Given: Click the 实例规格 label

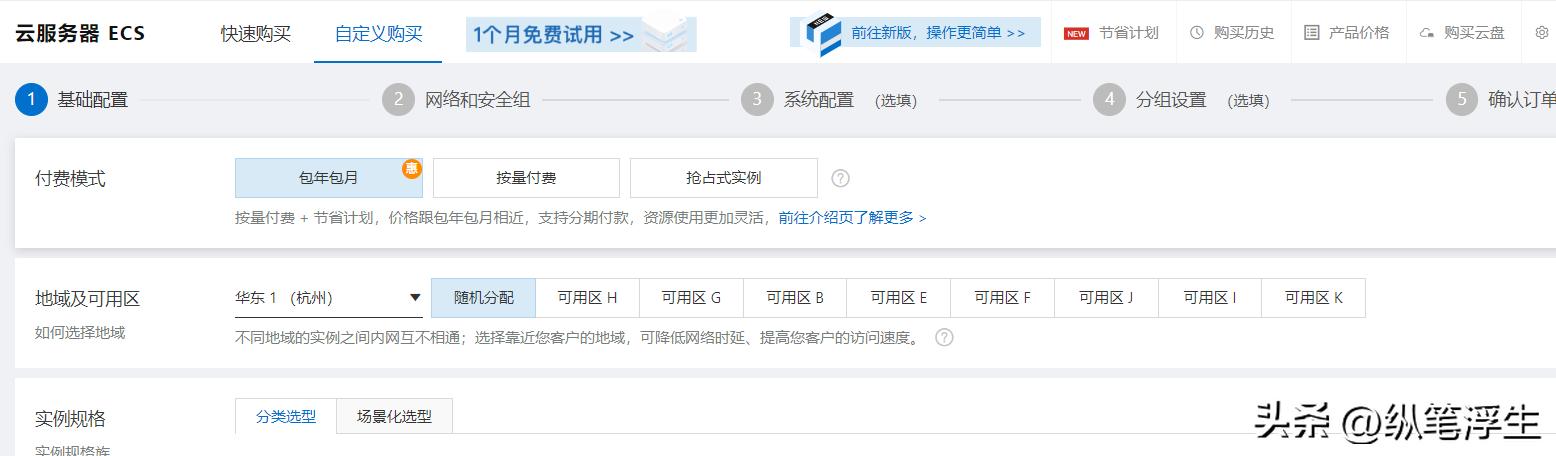Looking at the screenshot, I should point(70,418).
